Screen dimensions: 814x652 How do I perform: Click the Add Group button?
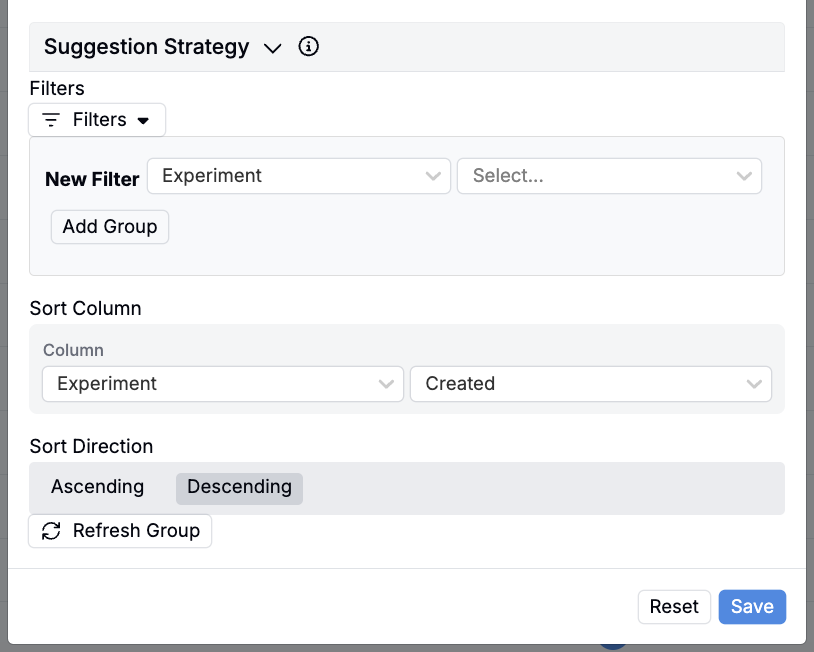(x=110, y=227)
